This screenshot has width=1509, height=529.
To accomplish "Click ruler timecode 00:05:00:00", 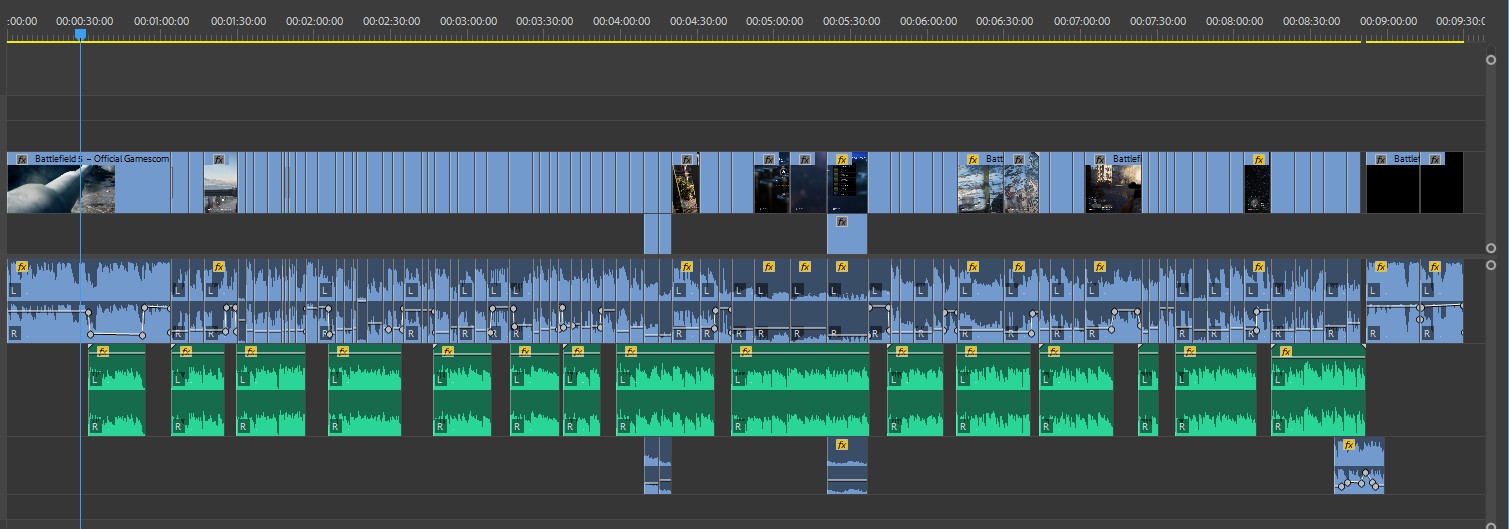I will (774, 21).
